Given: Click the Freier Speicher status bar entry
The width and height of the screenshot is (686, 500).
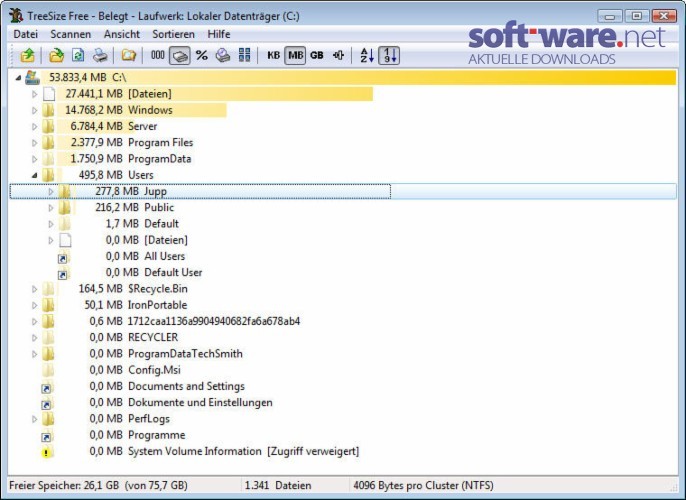Looking at the screenshot, I should pyautogui.click(x=98, y=486).
